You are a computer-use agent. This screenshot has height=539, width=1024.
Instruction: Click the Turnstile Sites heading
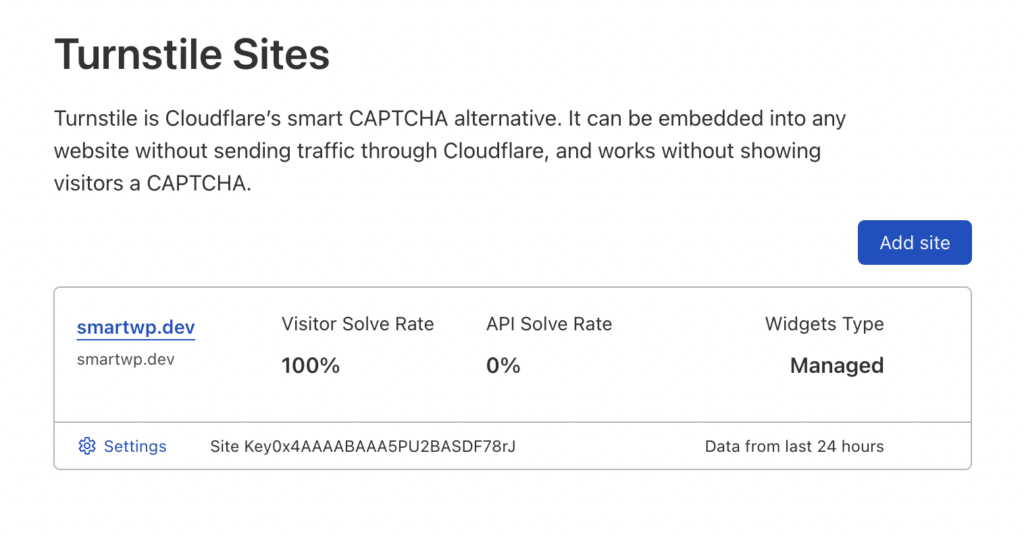(192, 54)
